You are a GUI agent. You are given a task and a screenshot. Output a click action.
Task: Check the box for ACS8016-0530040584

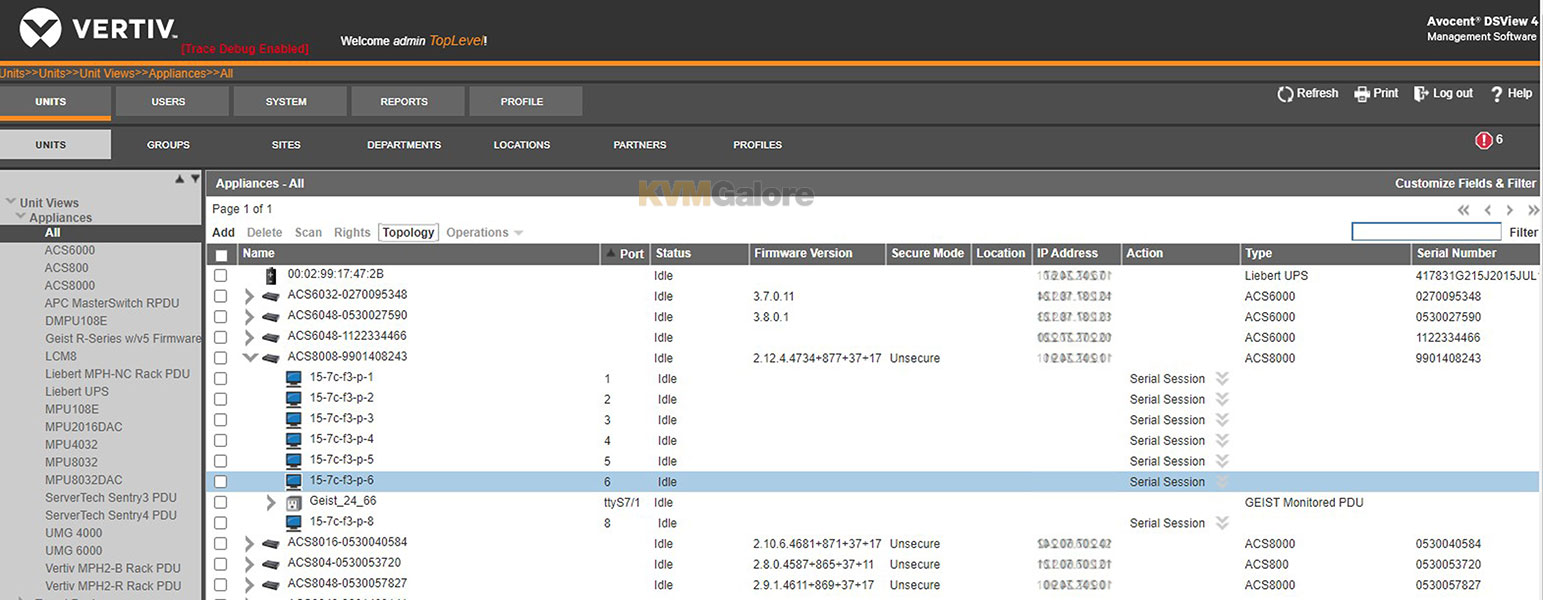pyautogui.click(x=221, y=544)
